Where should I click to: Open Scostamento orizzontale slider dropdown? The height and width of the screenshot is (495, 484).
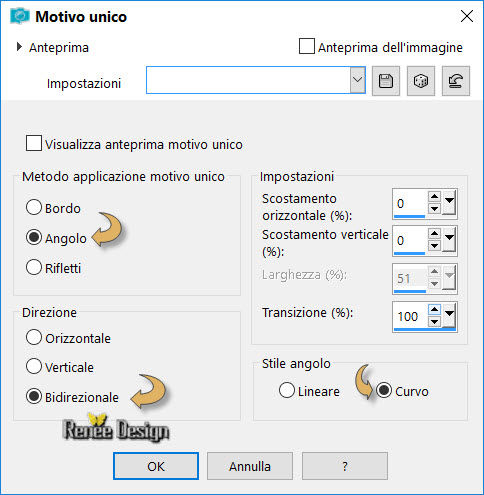point(449,202)
